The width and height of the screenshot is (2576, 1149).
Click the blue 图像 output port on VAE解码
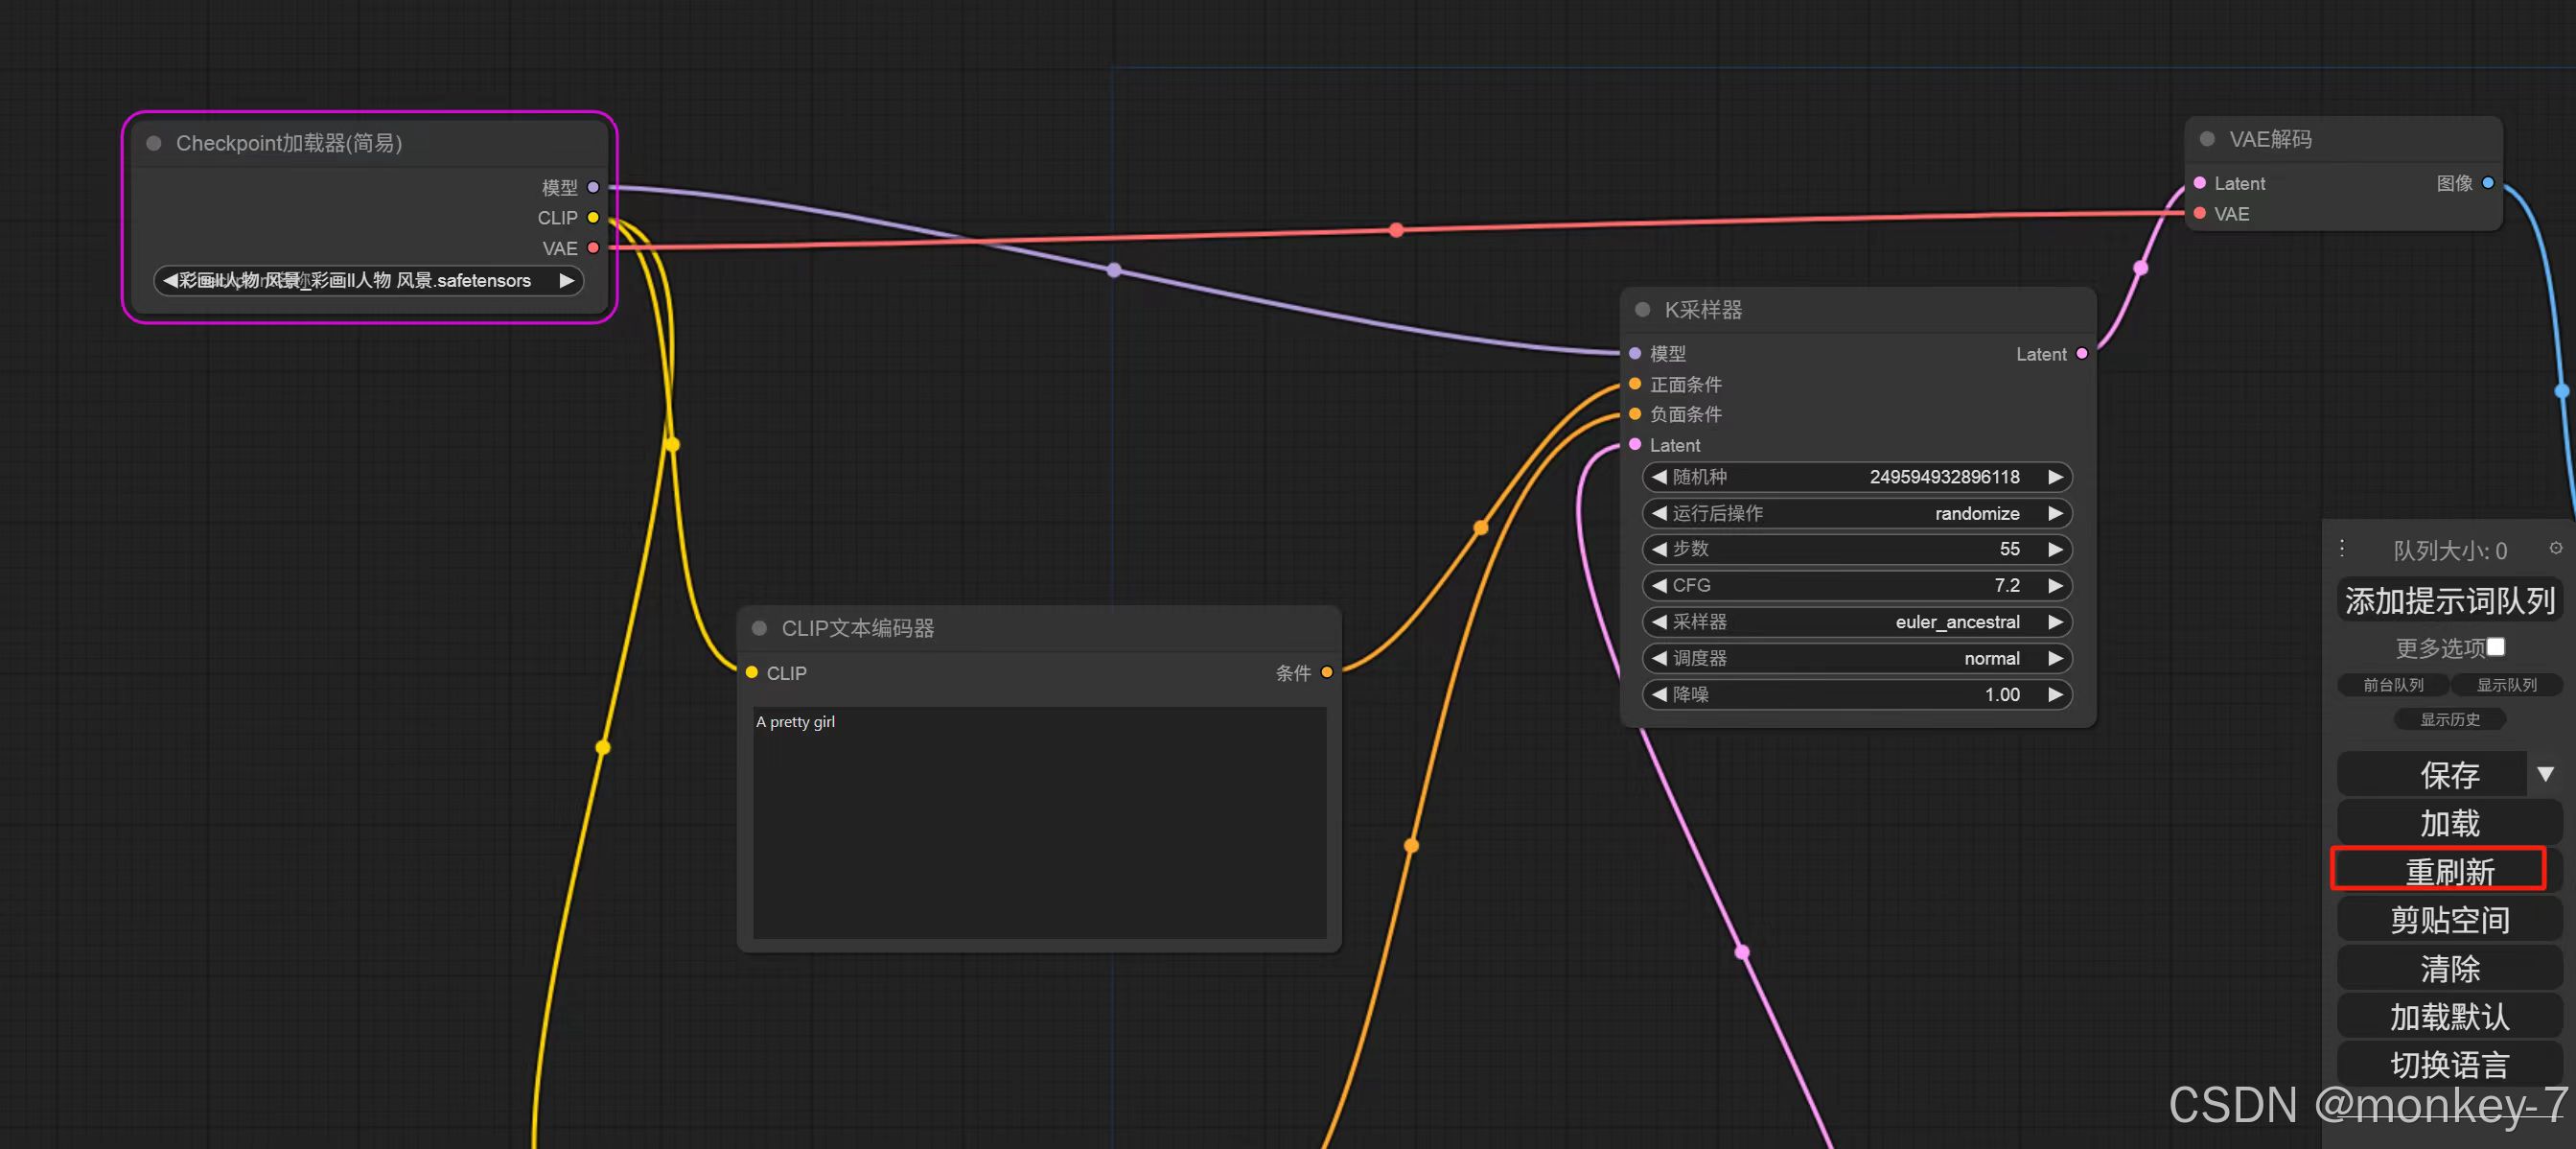(x=2488, y=183)
